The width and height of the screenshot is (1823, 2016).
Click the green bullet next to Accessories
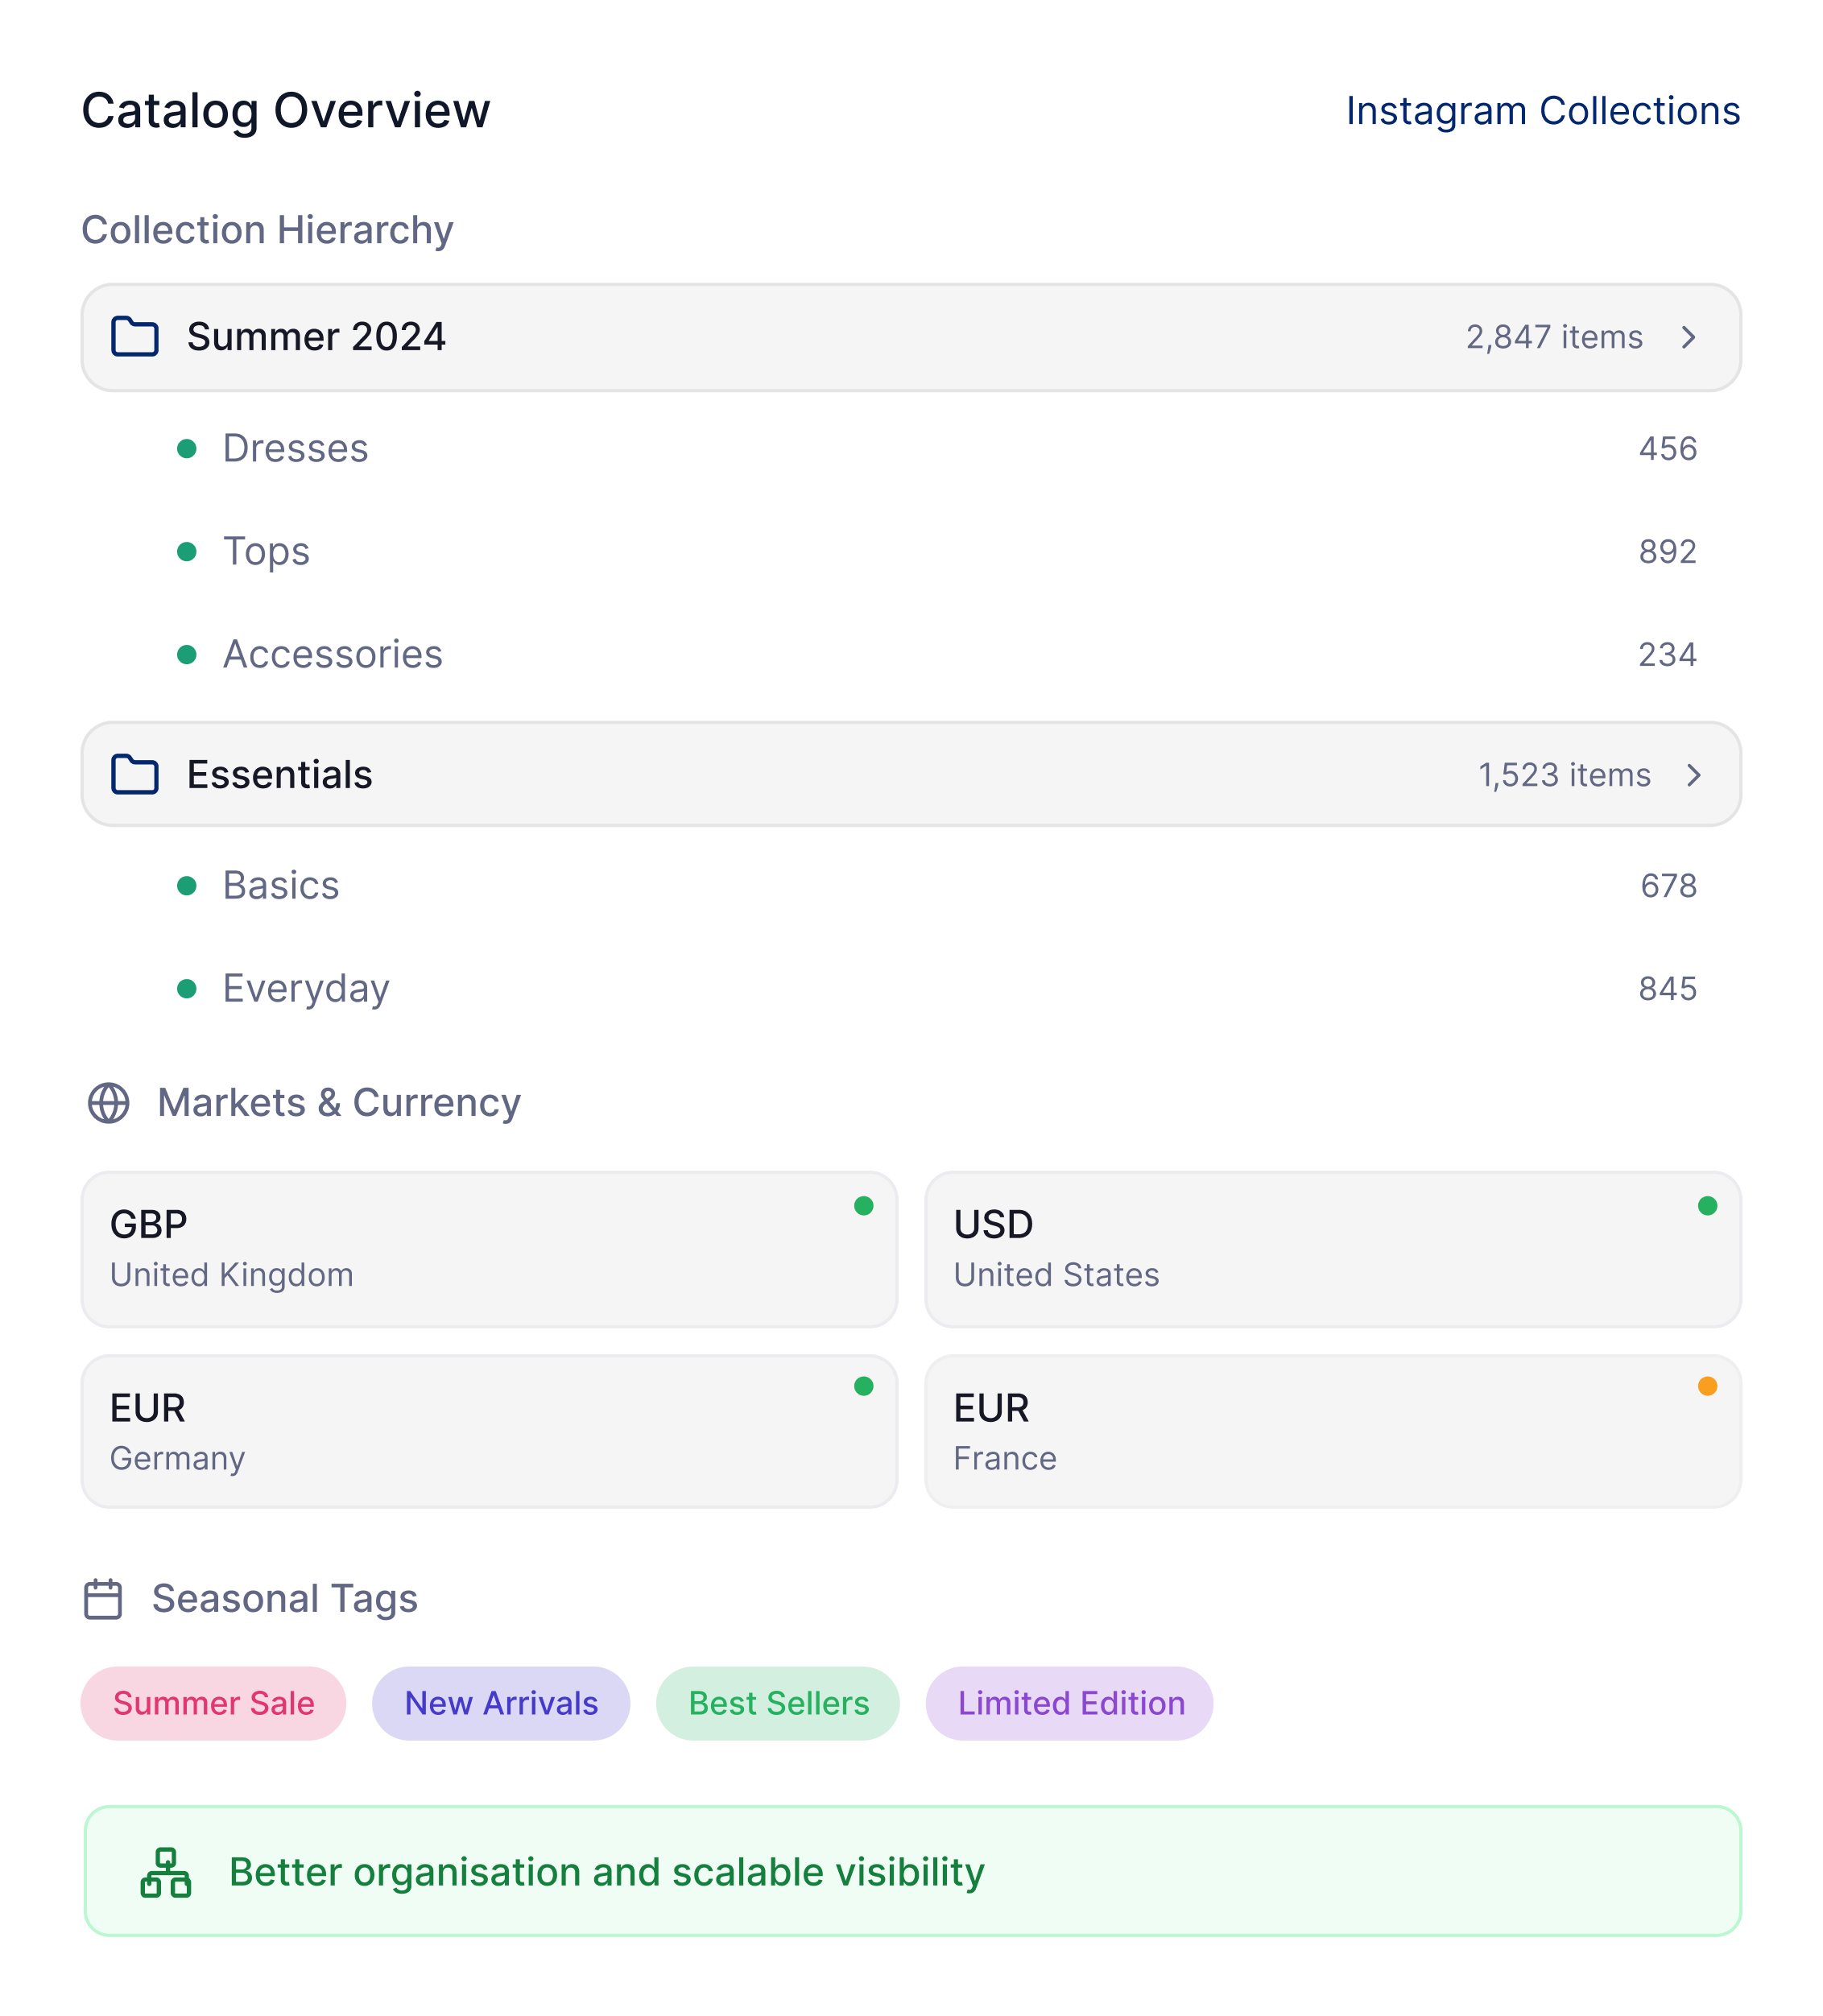click(187, 655)
